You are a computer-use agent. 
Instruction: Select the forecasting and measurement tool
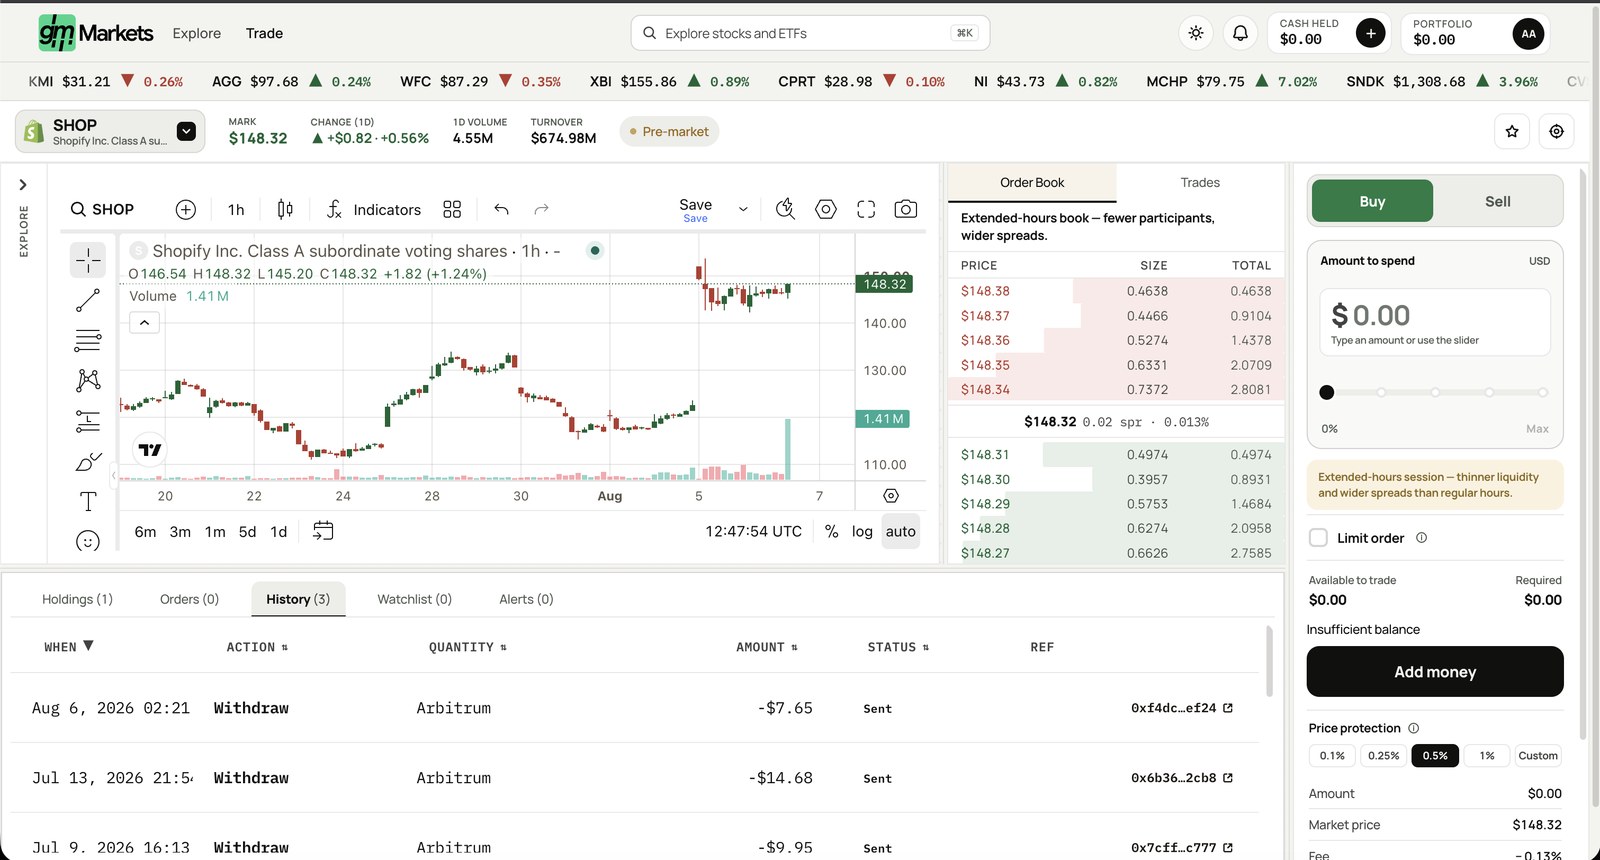[x=88, y=421]
